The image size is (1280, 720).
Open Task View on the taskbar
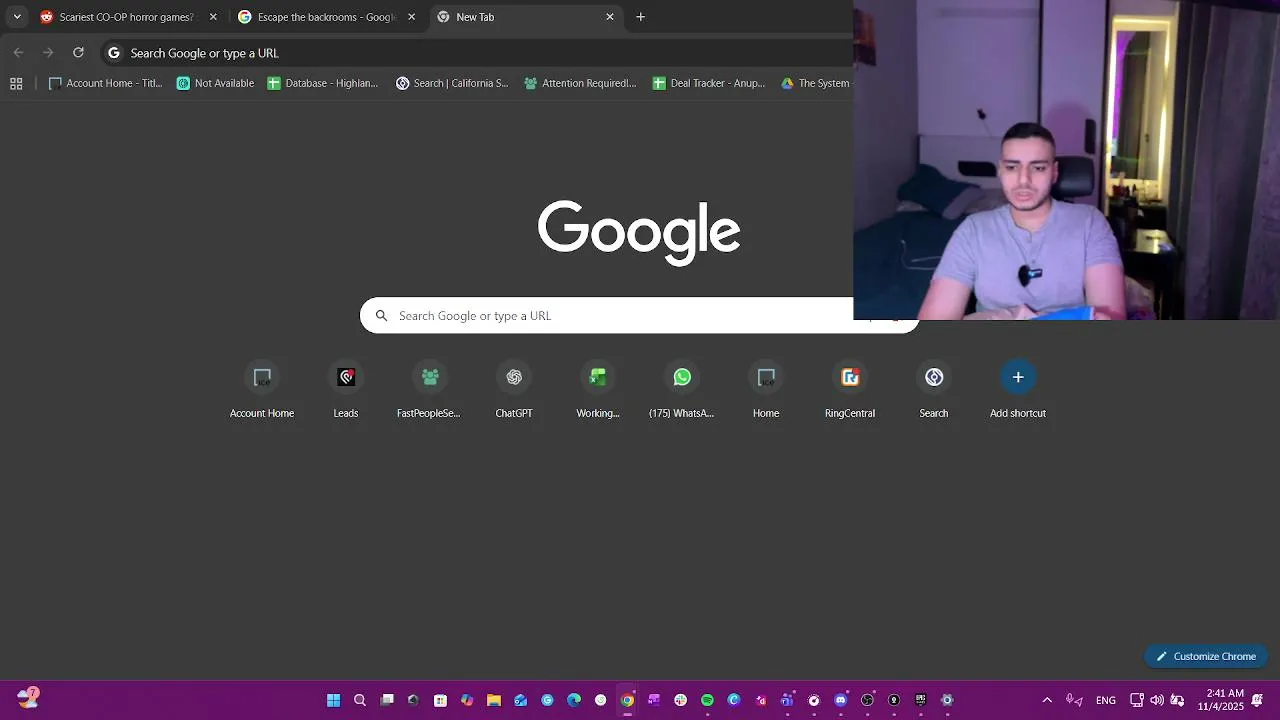[387, 700]
